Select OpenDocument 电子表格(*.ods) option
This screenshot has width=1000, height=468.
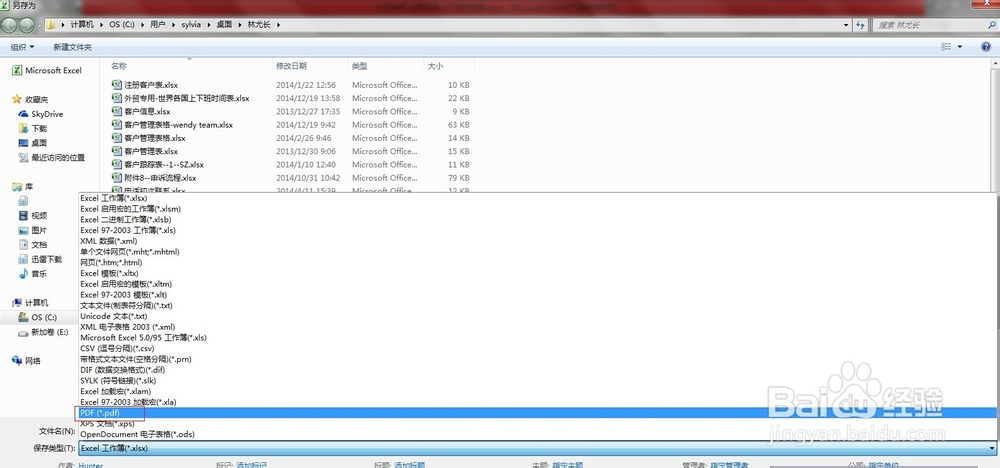coord(537,434)
